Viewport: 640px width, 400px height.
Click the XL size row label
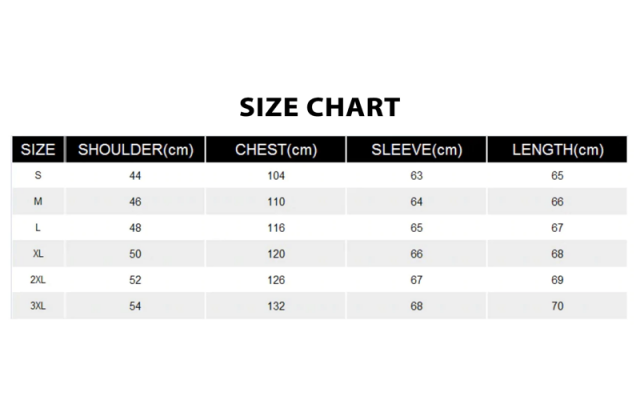(38, 253)
